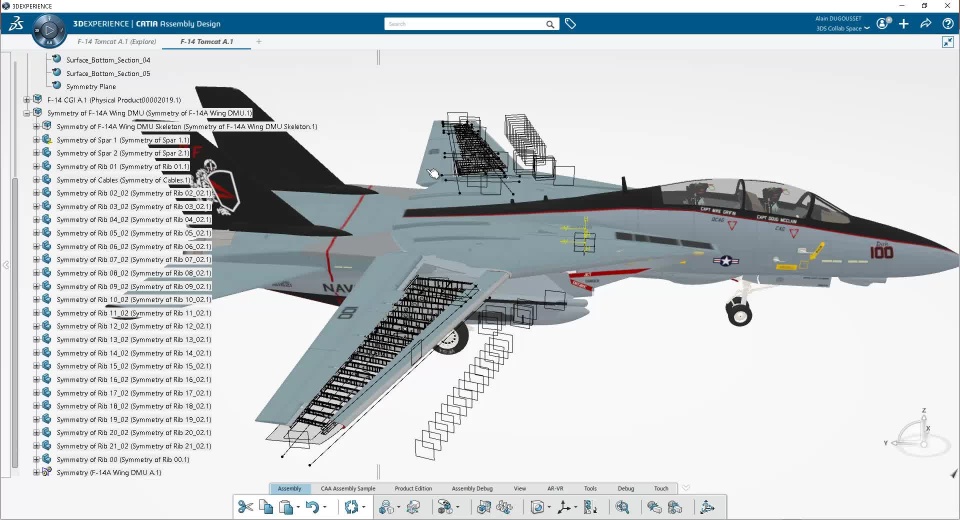Click the left panel collapse arrow

(x=6, y=265)
